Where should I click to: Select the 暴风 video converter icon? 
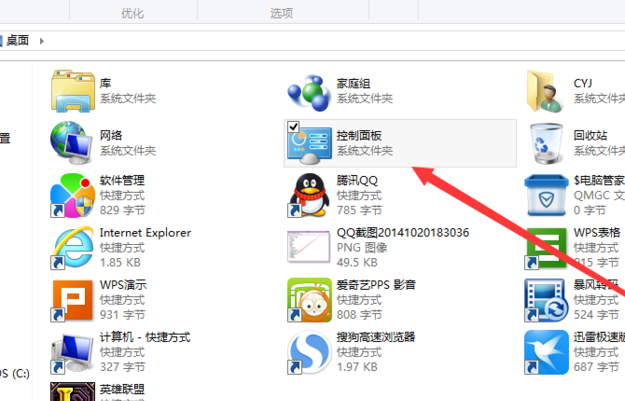click(x=546, y=300)
